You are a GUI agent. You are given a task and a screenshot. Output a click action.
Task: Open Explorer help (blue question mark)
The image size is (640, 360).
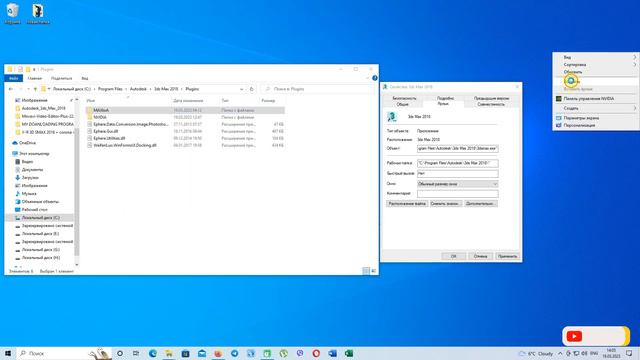375,78
